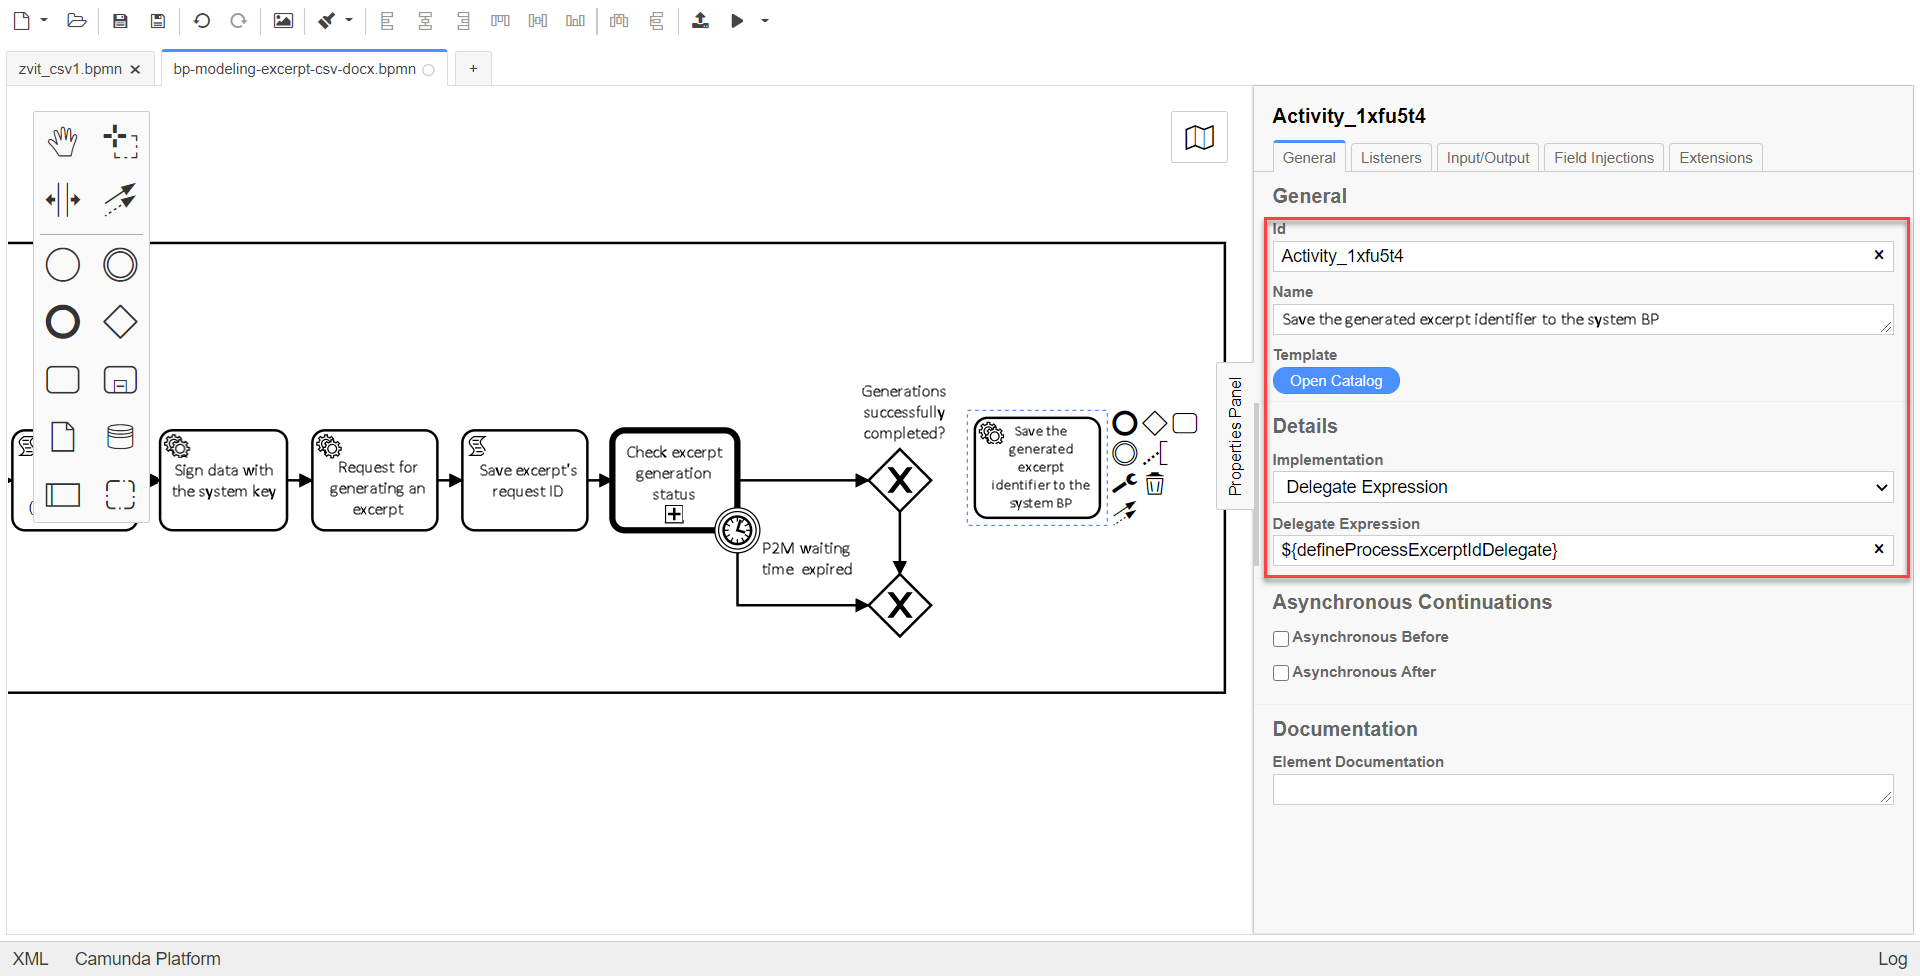Create a data store reference from palette

120,437
